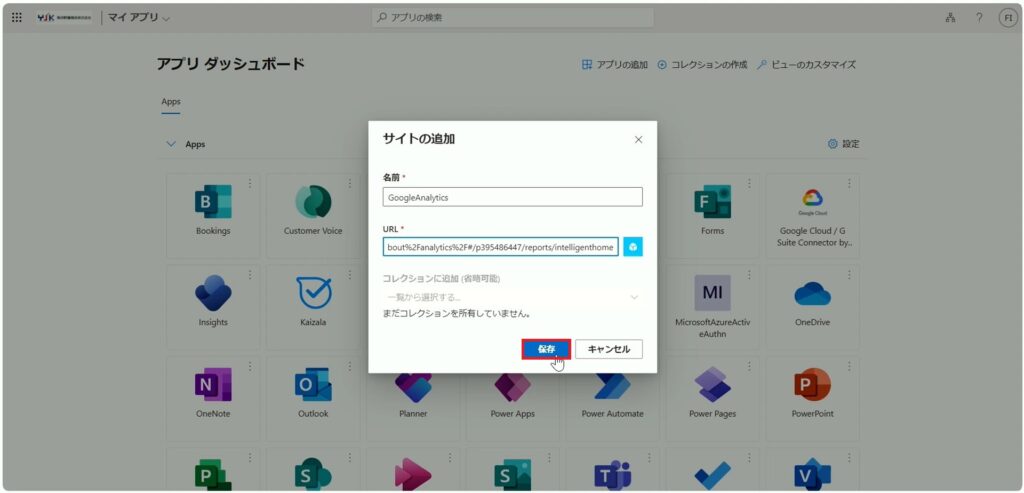This screenshot has height=493, width=1024.
Task: Open the app launcher waffle icon
Action: point(17,18)
